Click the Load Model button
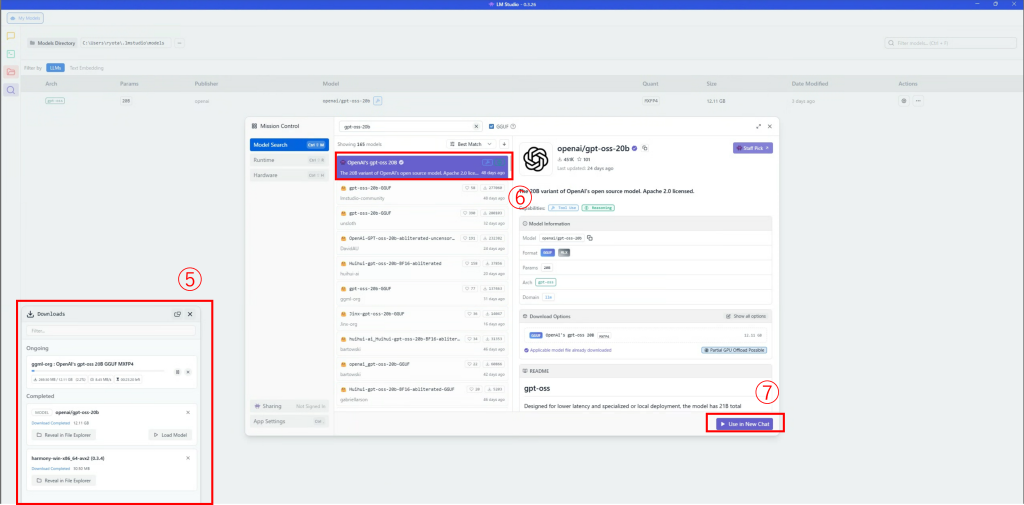Screen dimensions: 1024x505 170,435
